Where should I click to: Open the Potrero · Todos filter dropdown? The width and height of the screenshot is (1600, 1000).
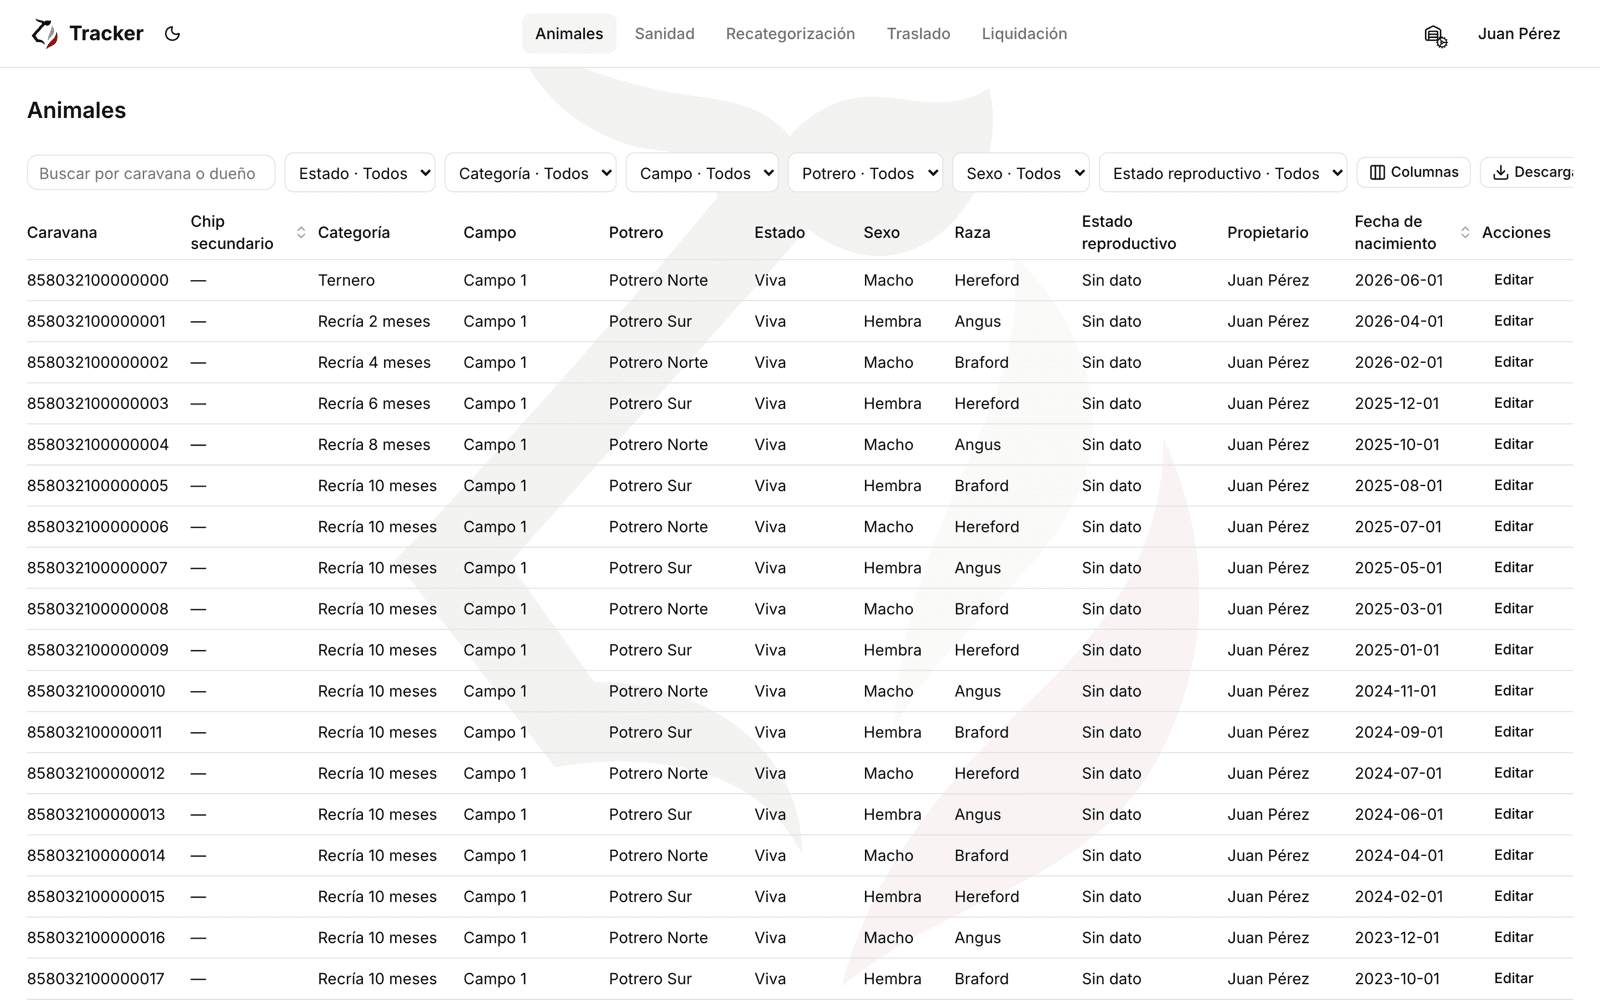(865, 173)
